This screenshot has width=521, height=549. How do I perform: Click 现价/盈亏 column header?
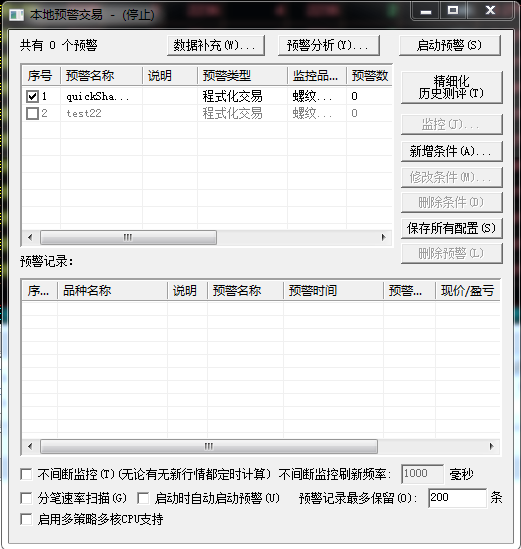click(x=468, y=290)
